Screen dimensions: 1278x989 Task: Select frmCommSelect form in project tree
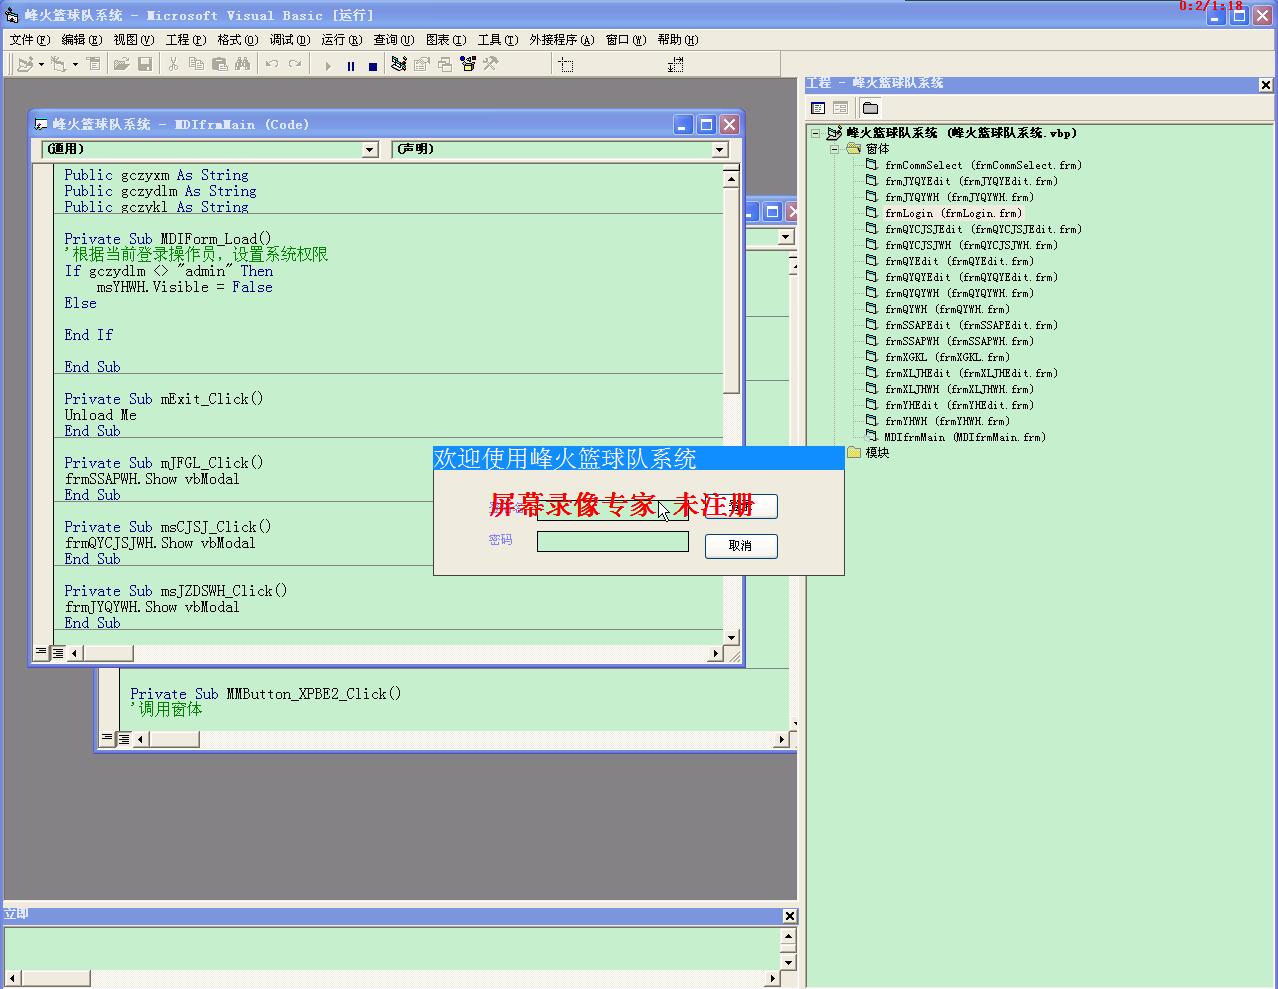pyautogui.click(x=982, y=165)
